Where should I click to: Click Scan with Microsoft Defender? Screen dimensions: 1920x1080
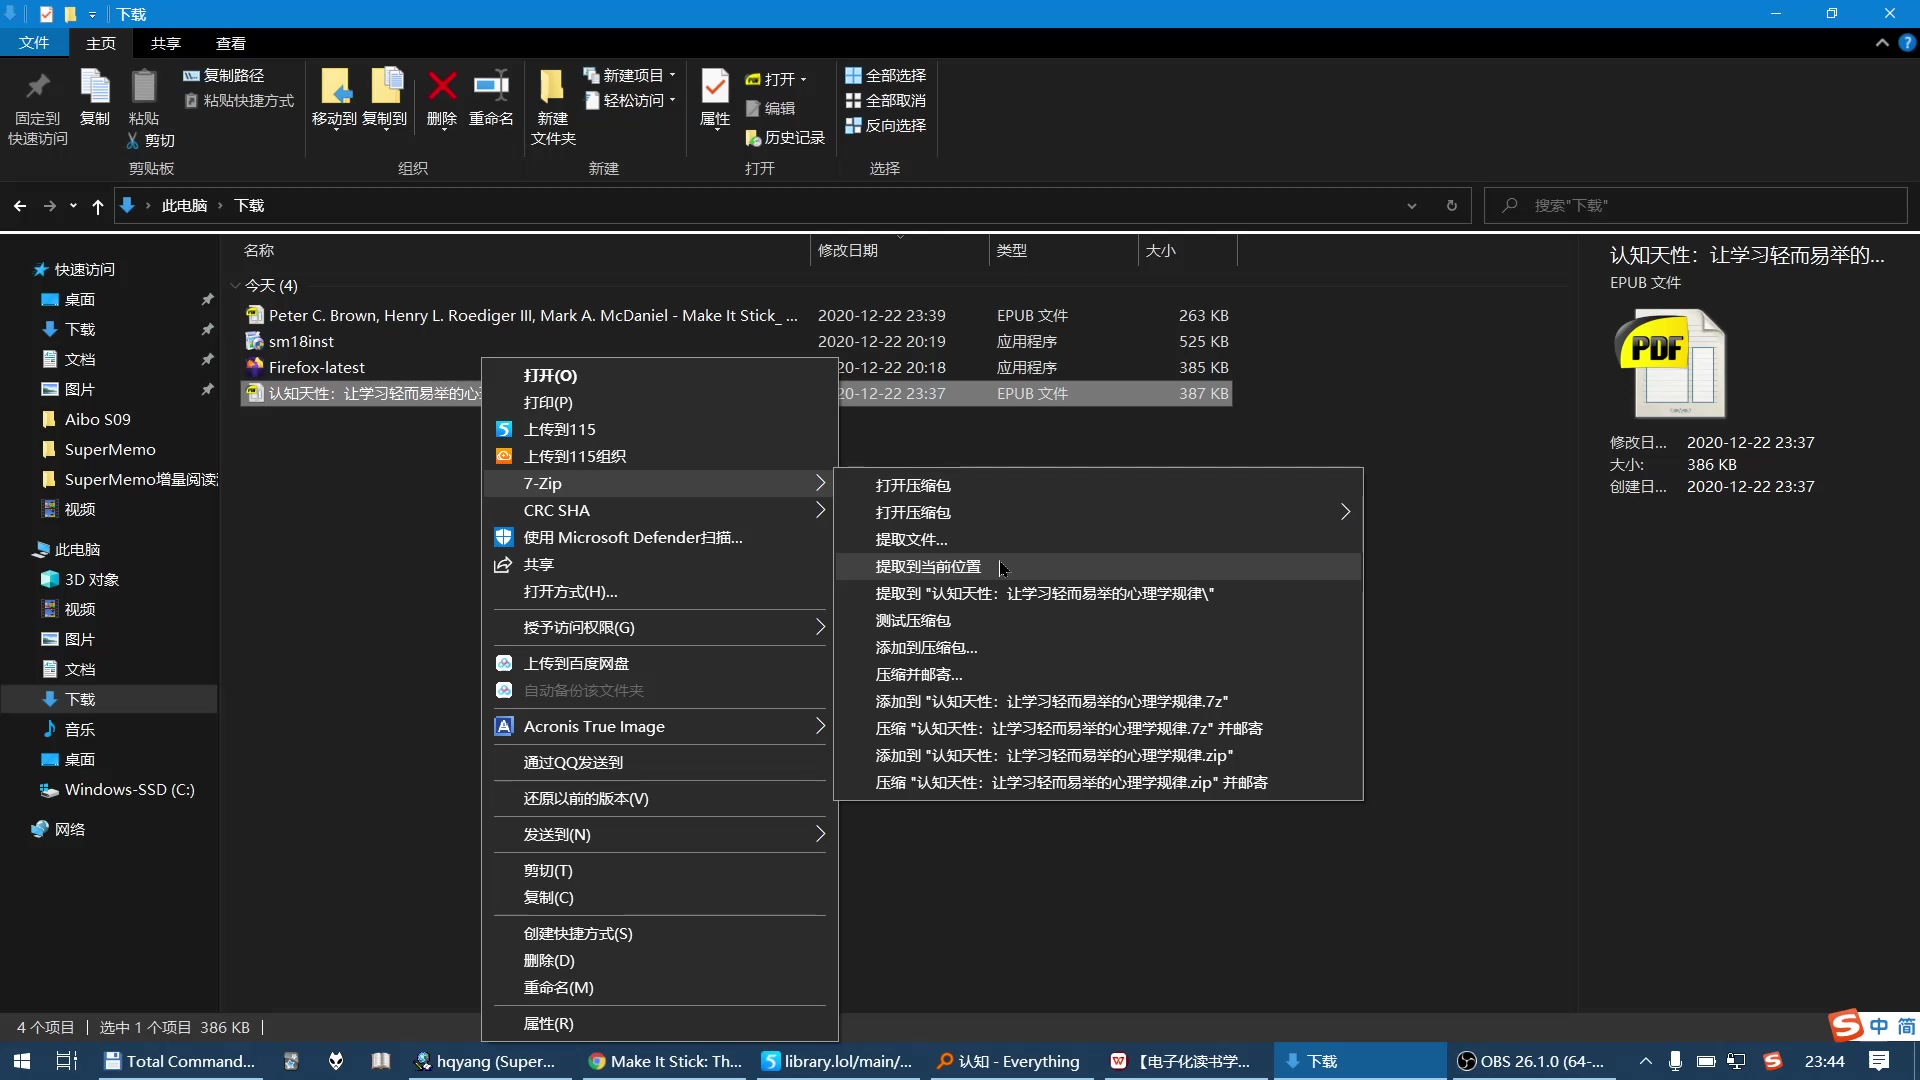659,538
